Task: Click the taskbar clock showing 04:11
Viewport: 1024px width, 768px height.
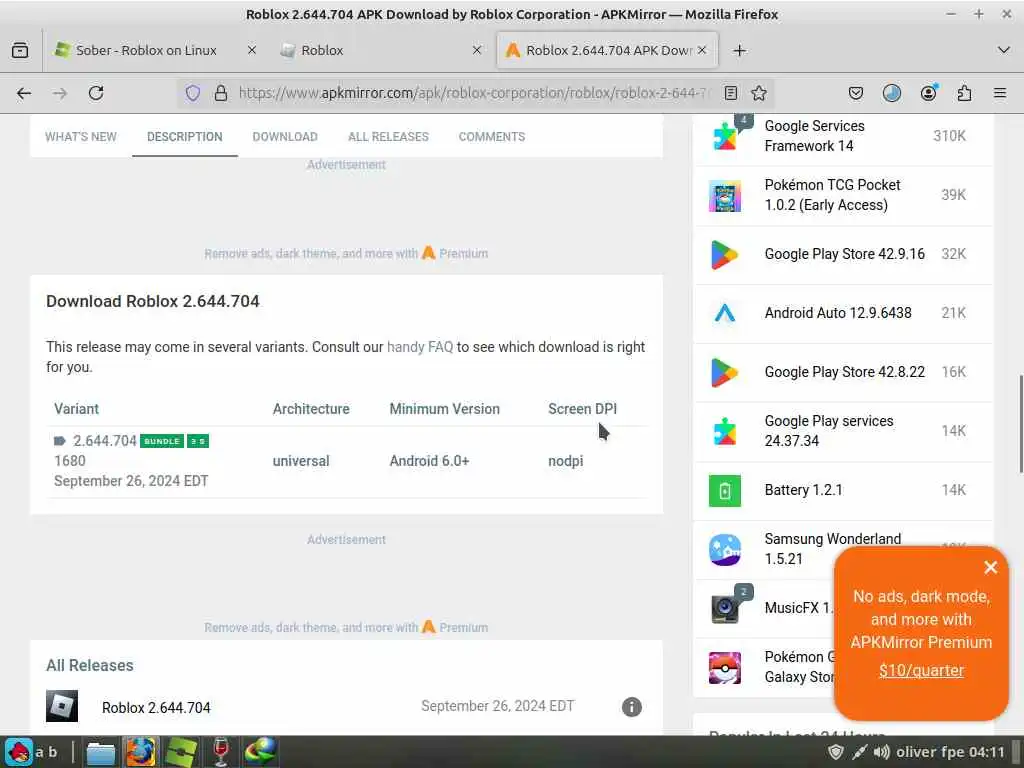Action: tap(987, 752)
